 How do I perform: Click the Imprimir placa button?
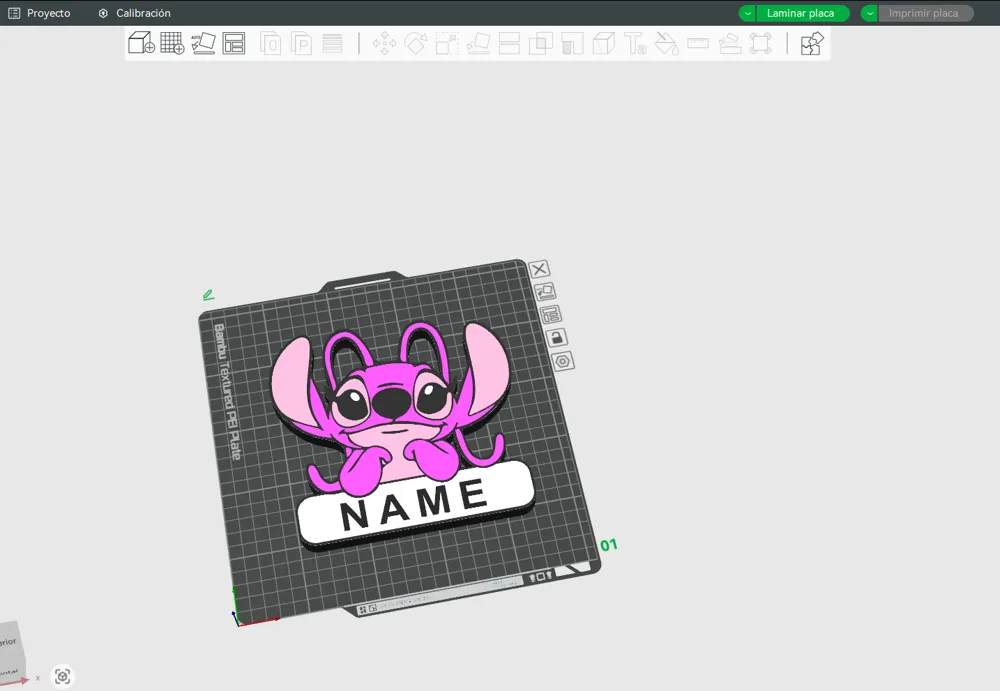point(925,13)
